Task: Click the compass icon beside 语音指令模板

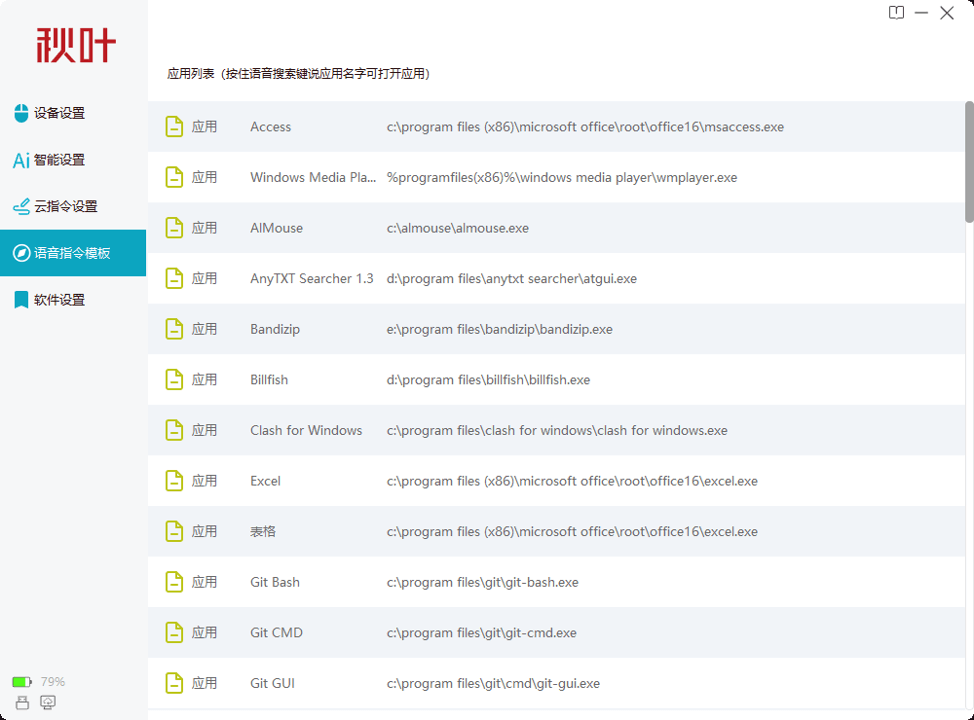Action: pos(21,253)
